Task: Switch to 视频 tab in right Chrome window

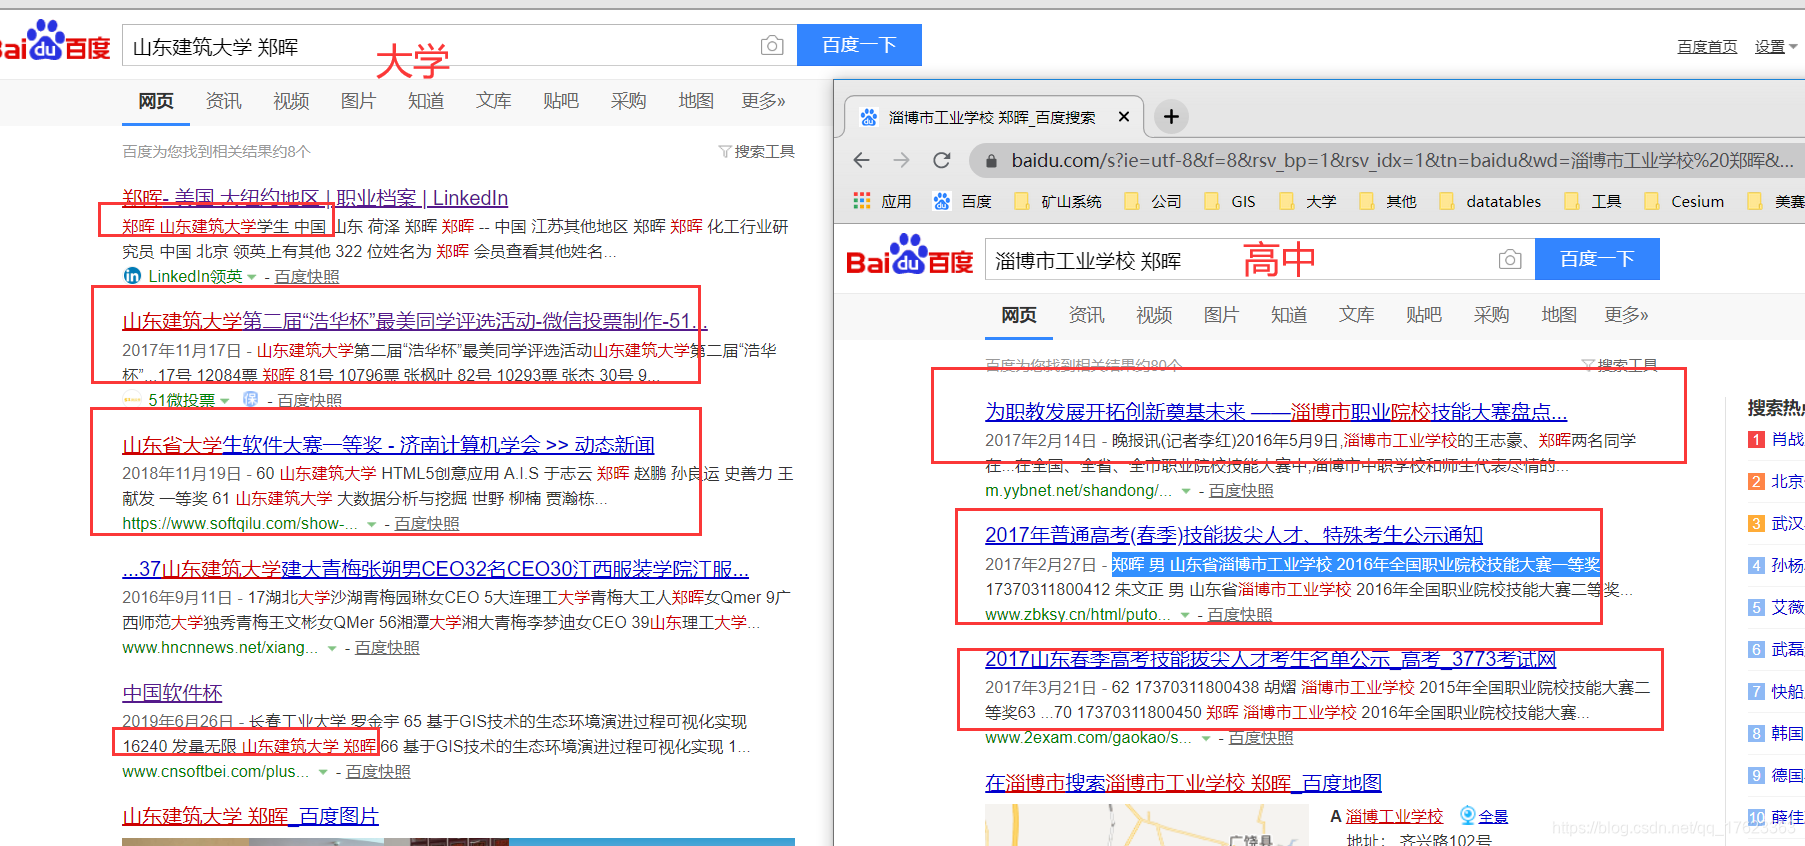Action: pos(1154,315)
